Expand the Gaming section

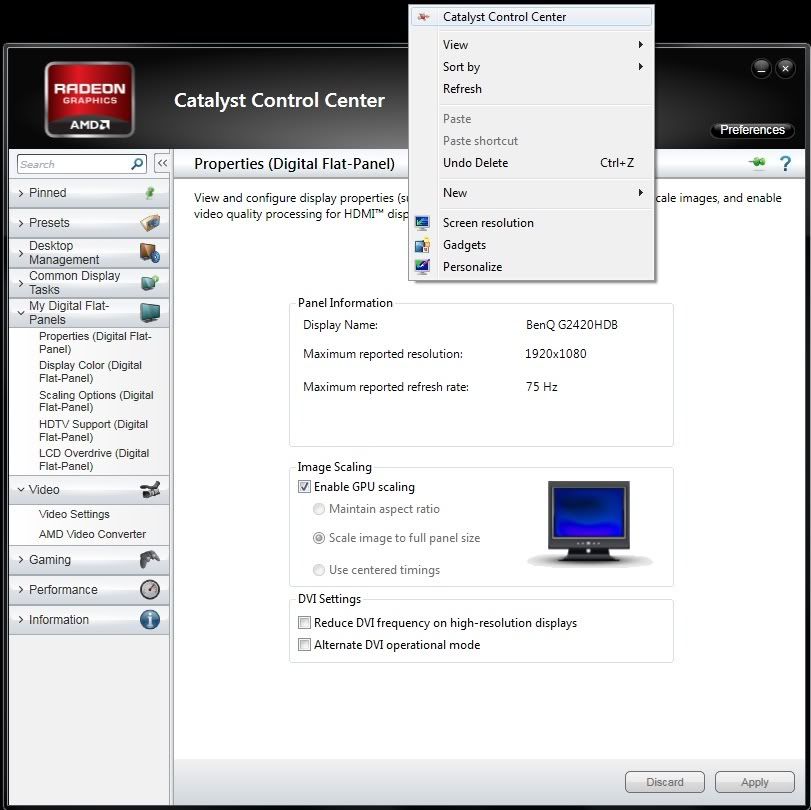89,560
